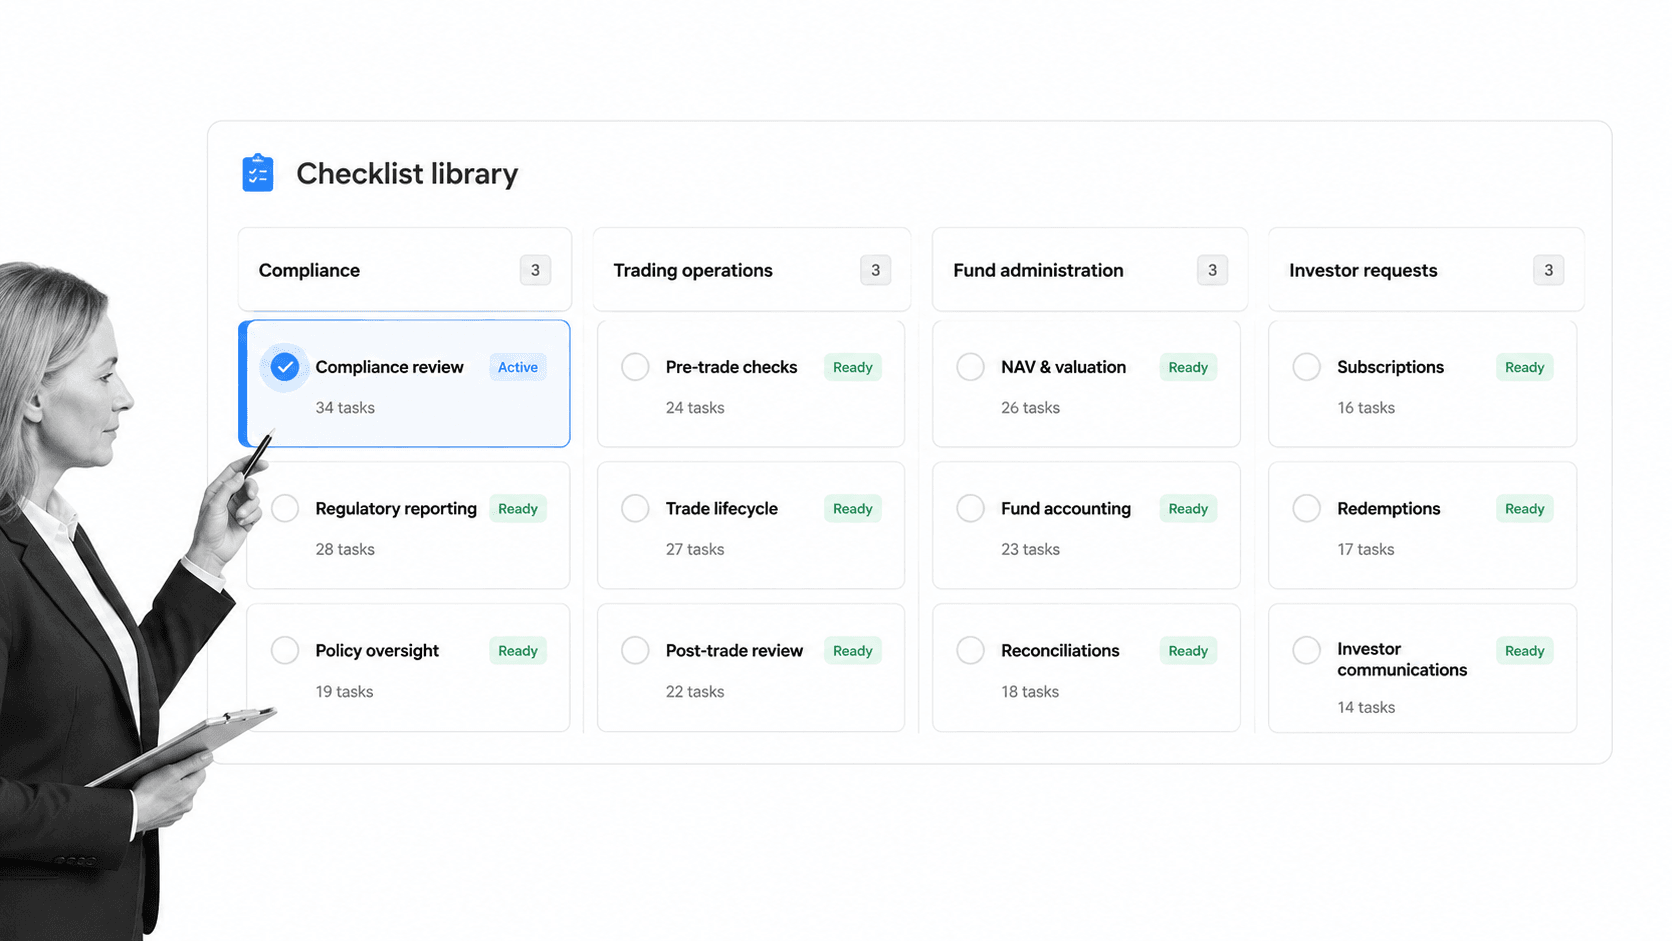Select the Fund accounting radio circle
The image size is (1672, 941).
(x=970, y=508)
